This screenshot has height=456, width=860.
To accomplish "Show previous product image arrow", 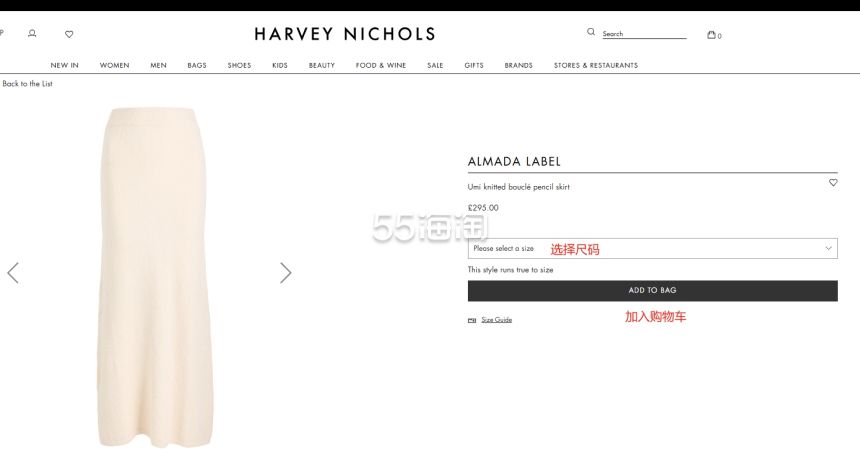I will pos(13,273).
